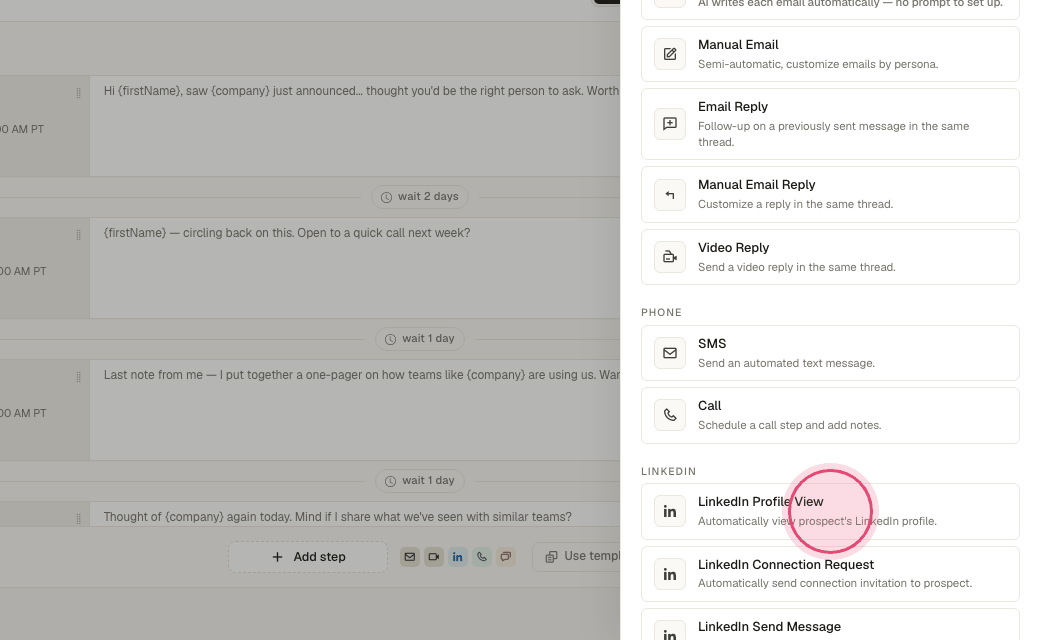Viewport: 1040px width, 640px height.
Task: Click the PHONE section heading
Action: (661, 312)
